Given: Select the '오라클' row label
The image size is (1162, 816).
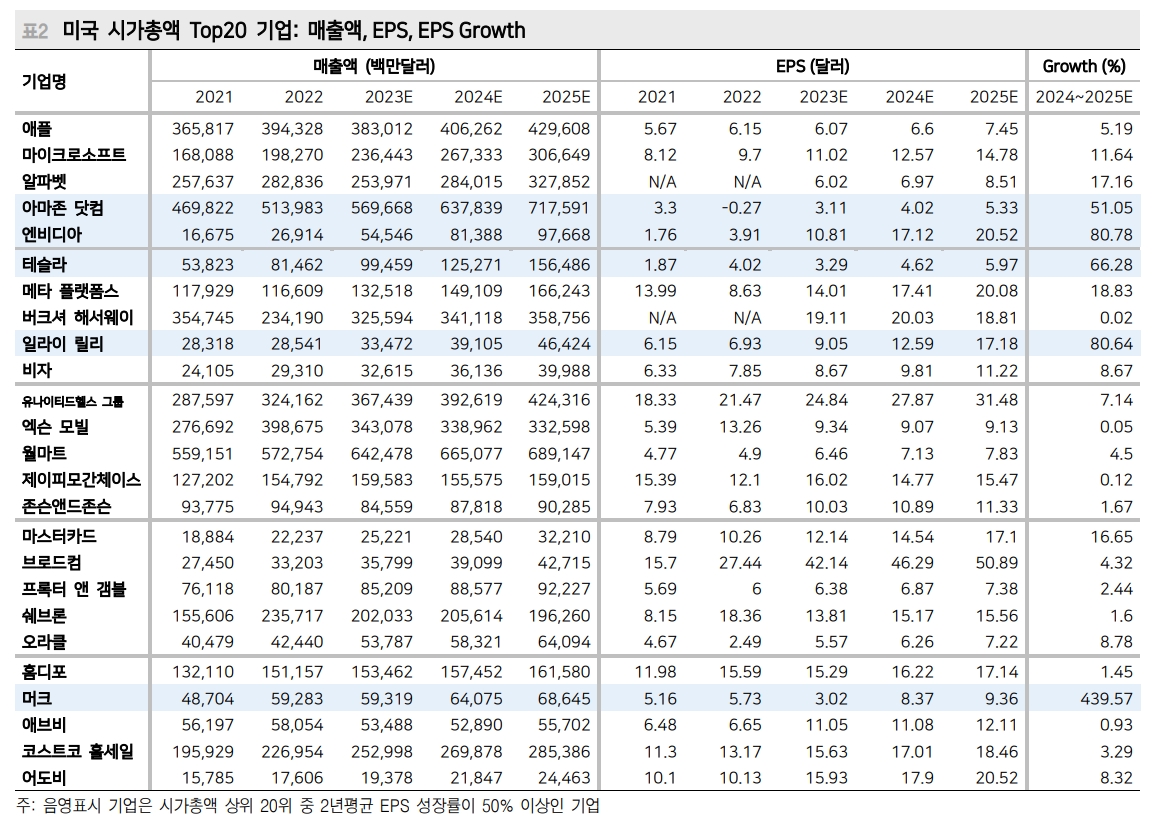Looking at the screenshot, I should pos(44,643).
